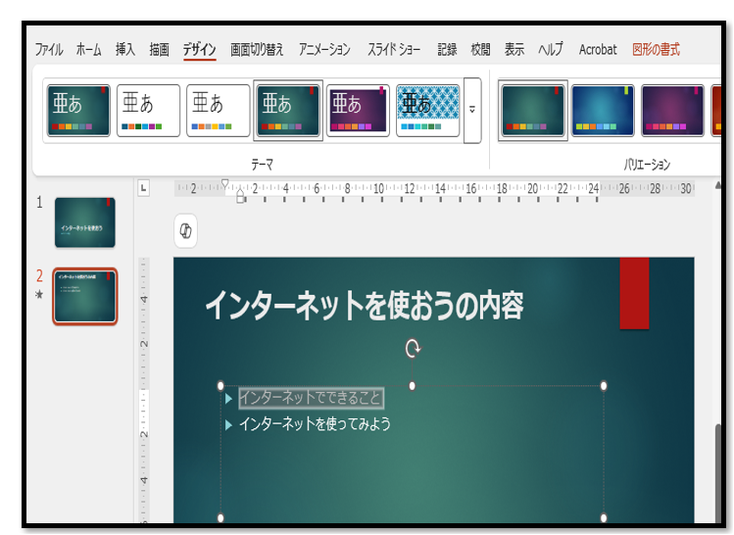Click the top-left sizing handle of text box
Image resolution: width=734 pixels, height=535 pixels.
coord(220,386)
